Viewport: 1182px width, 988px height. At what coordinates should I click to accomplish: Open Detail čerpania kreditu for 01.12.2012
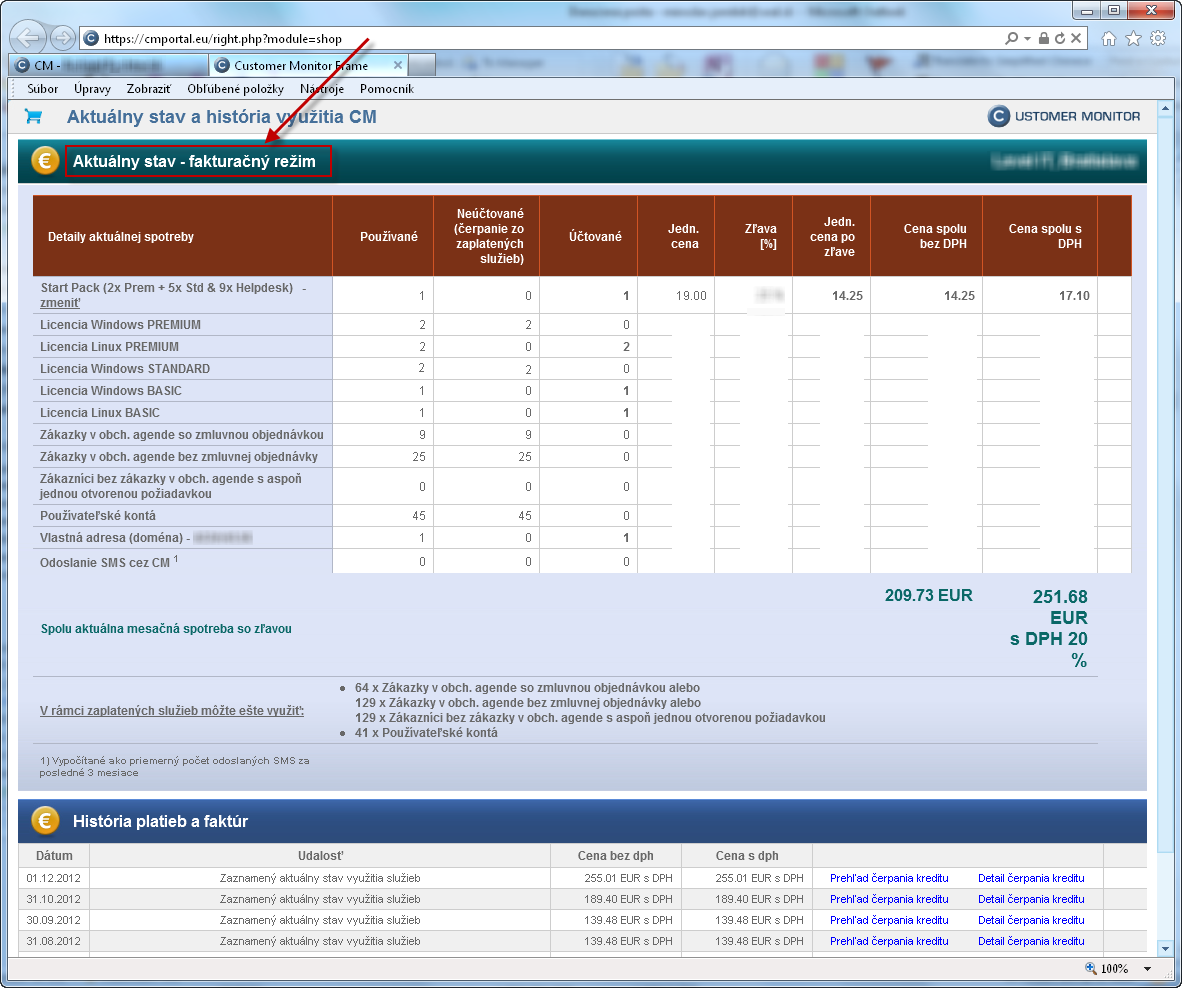coord(1030,878)
